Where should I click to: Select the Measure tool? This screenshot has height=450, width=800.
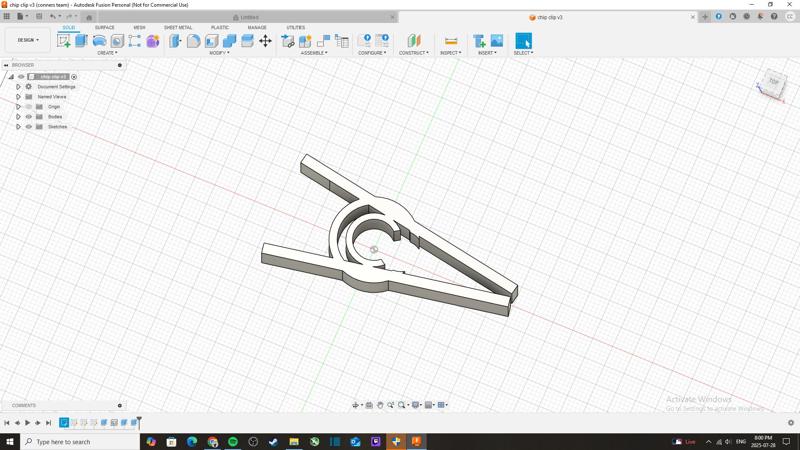coord(451,41)
